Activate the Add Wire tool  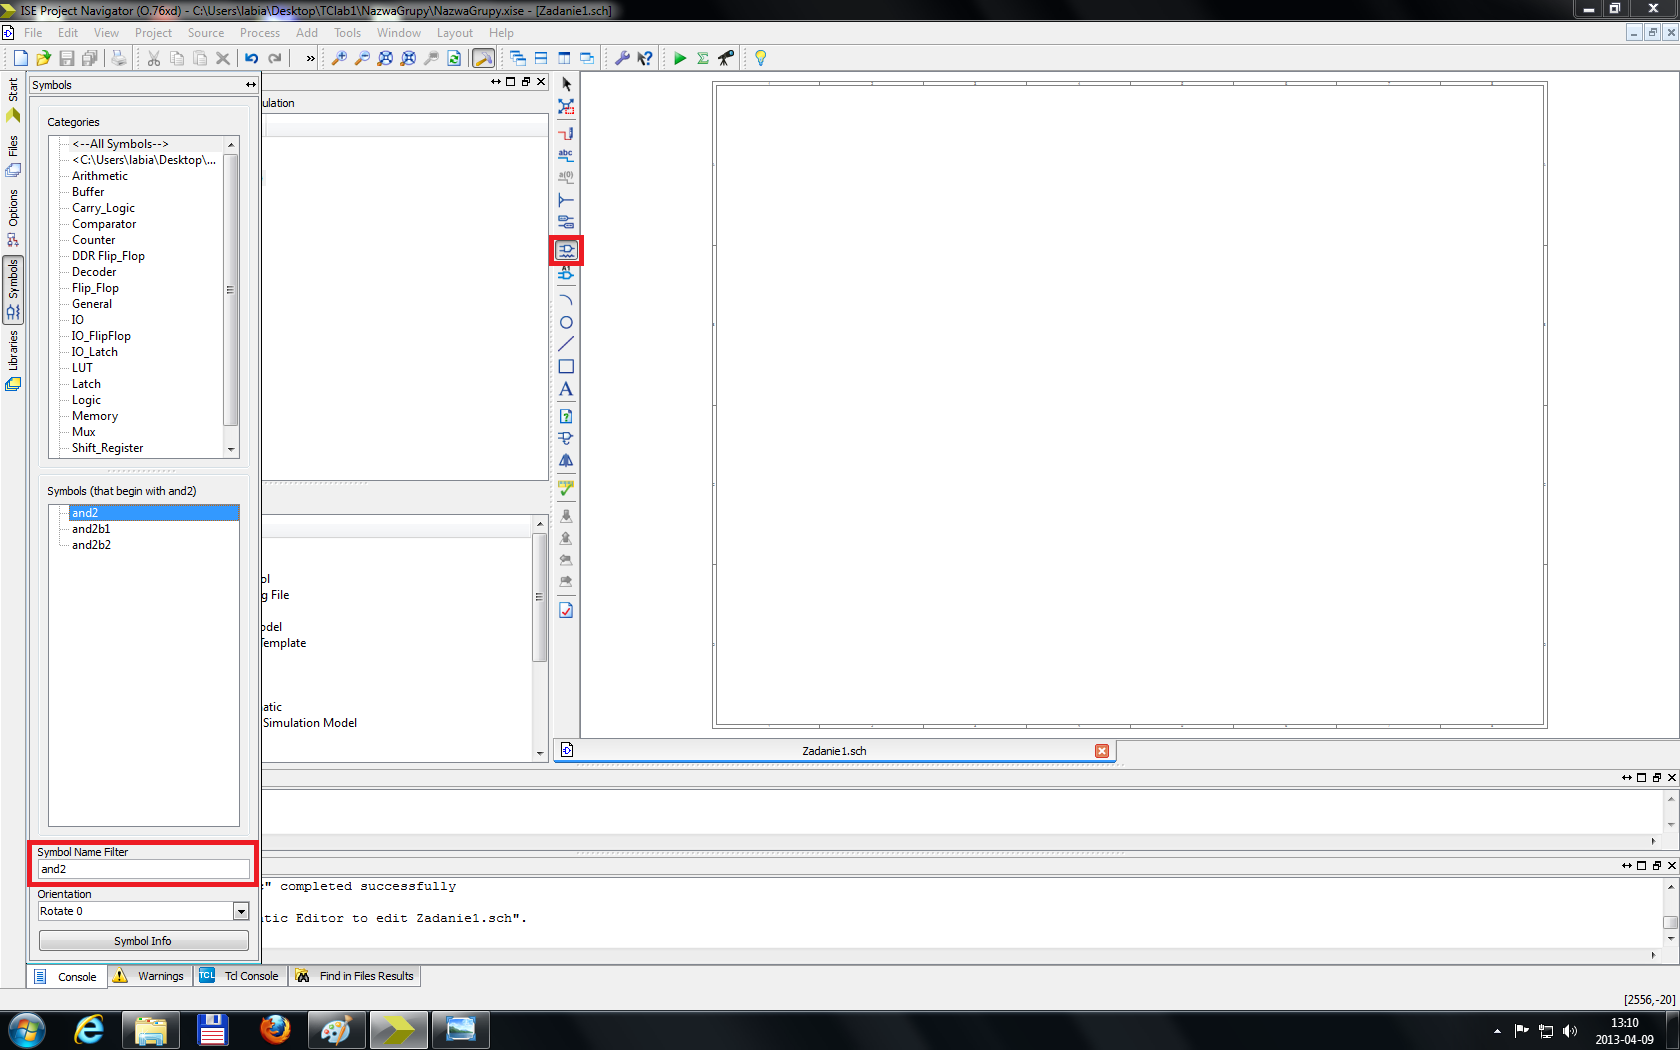[566, 132]
